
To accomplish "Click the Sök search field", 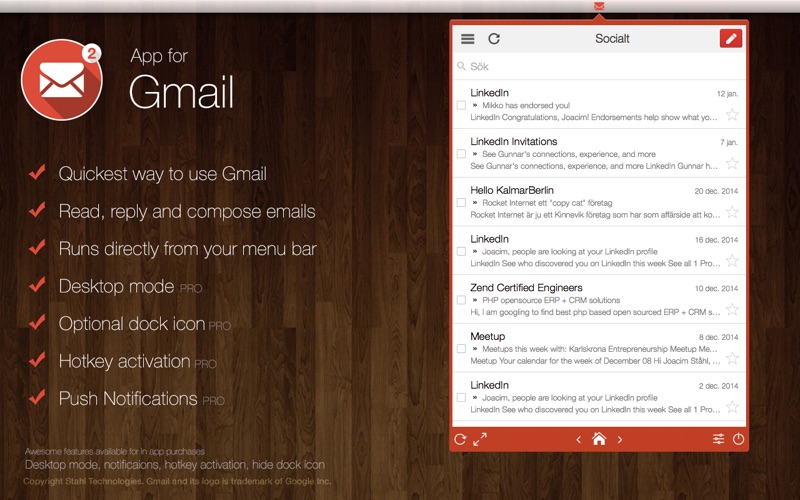I will pyautogui.click(x=599, y=66).
